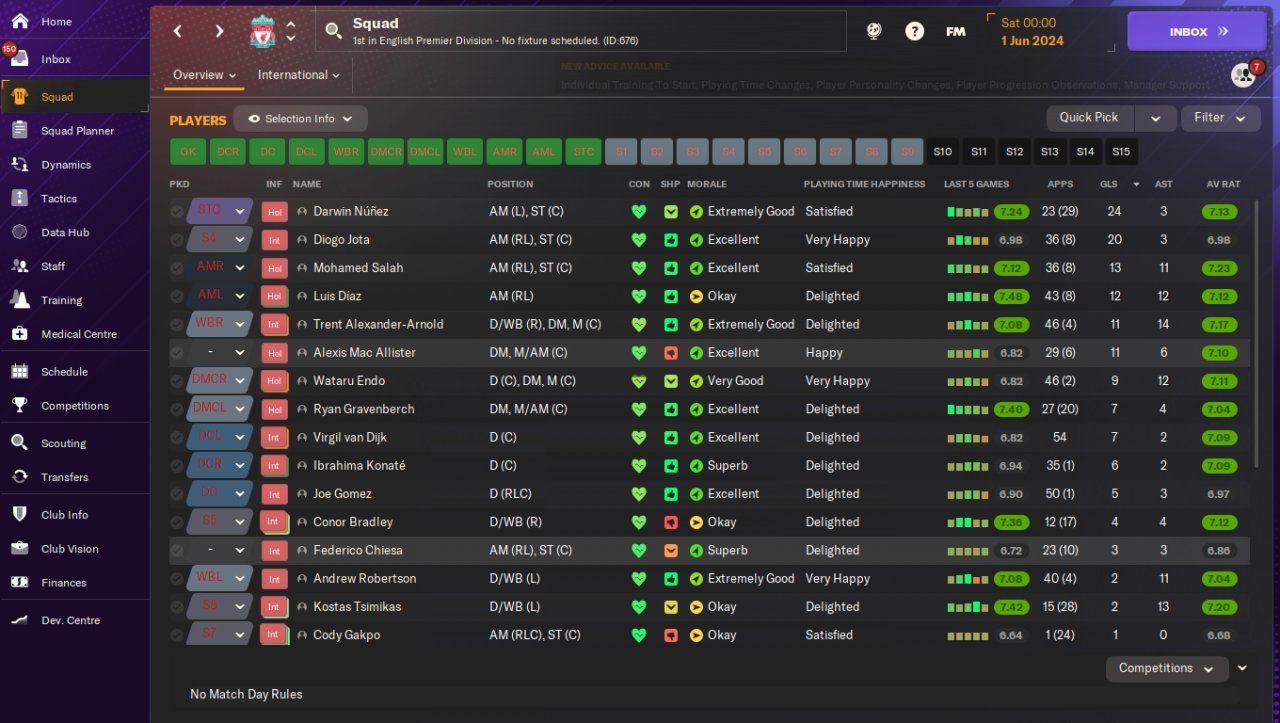Toggle selection circle for Darwin Núñez
Image resolution: width=1280 pixels, height=723 pixels.
[x=177, y=212]
